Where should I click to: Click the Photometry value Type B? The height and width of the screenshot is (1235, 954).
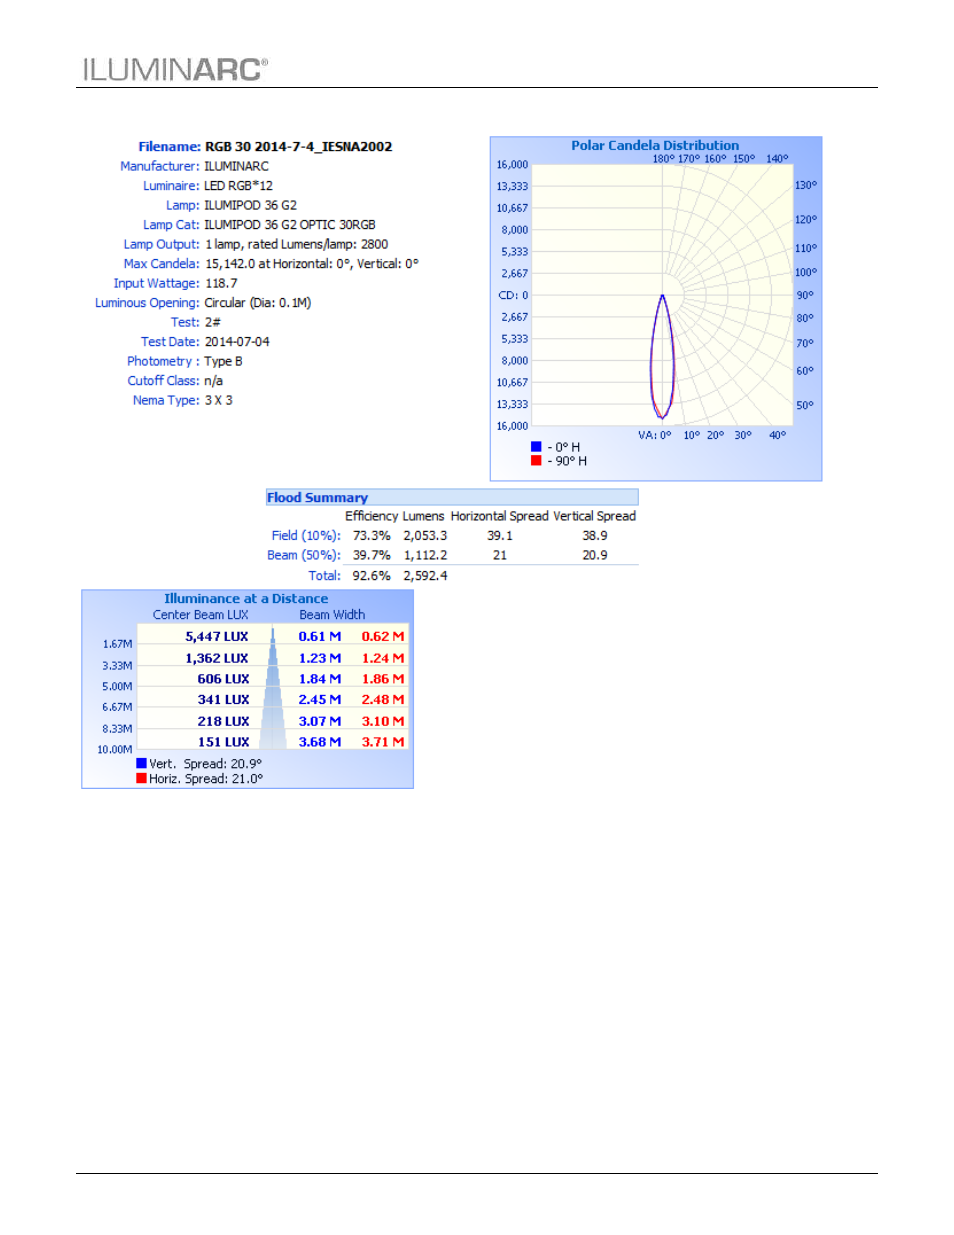click(x=223, y=361)
